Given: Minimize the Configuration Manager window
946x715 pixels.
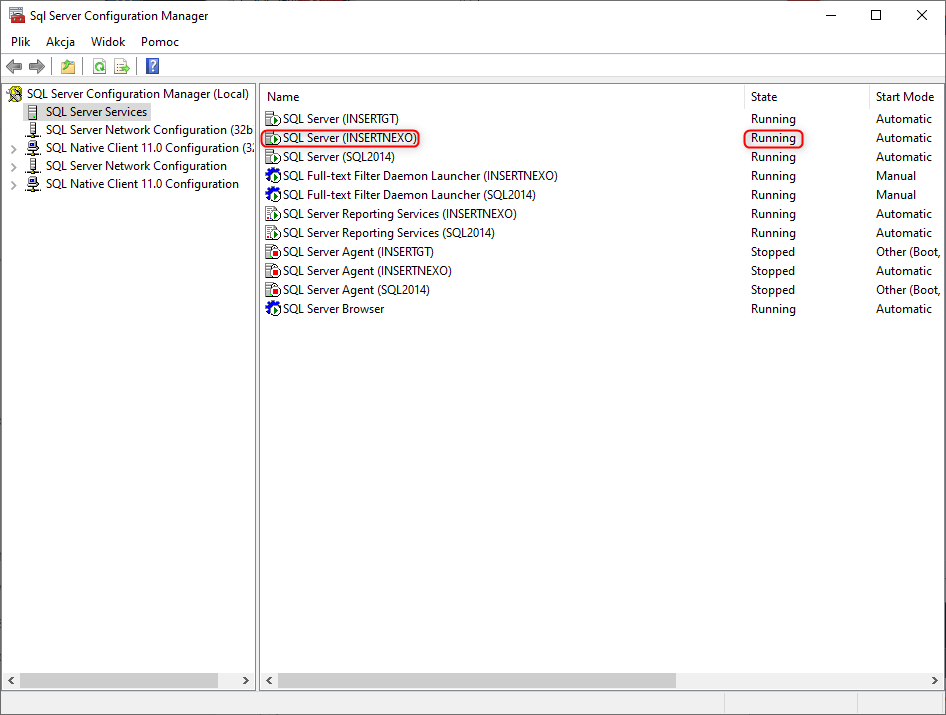Looking at the screenshot, I should [x=831, y=15].
